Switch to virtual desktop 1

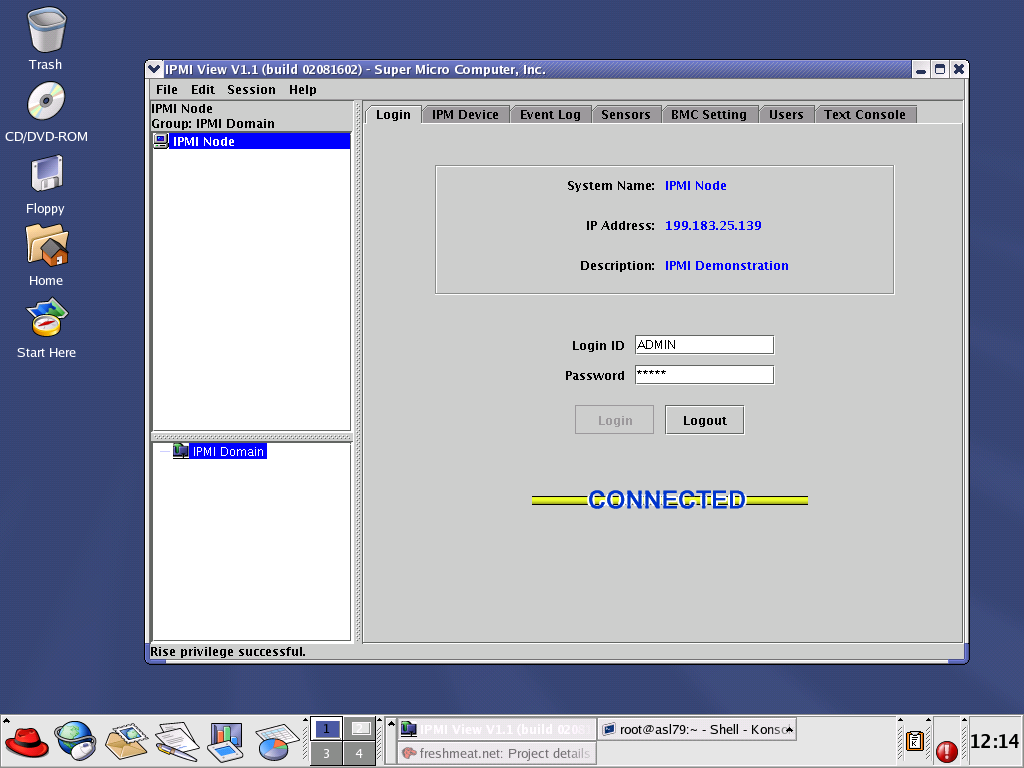pyautogui.click(x=326, y=729)
